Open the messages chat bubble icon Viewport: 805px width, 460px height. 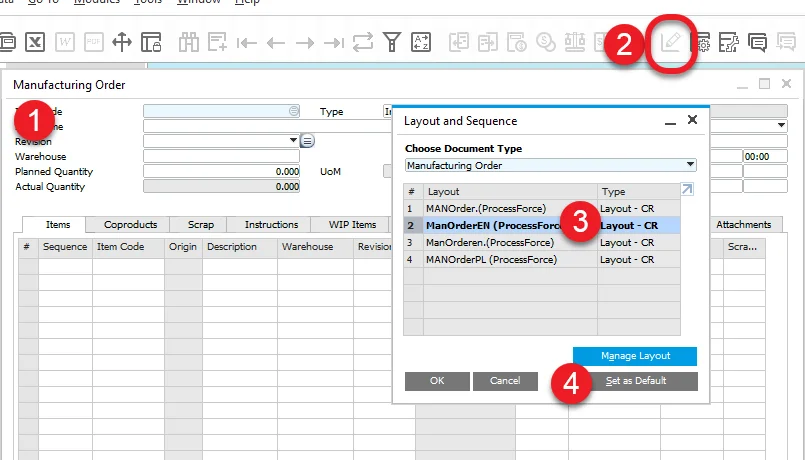pos(757,43)
